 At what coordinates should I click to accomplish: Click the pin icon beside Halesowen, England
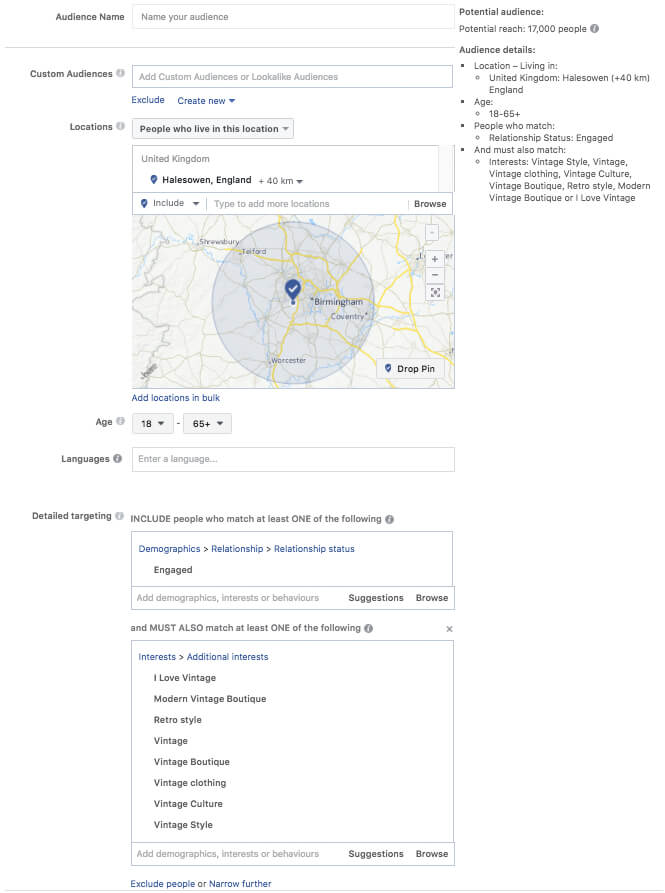153,179
